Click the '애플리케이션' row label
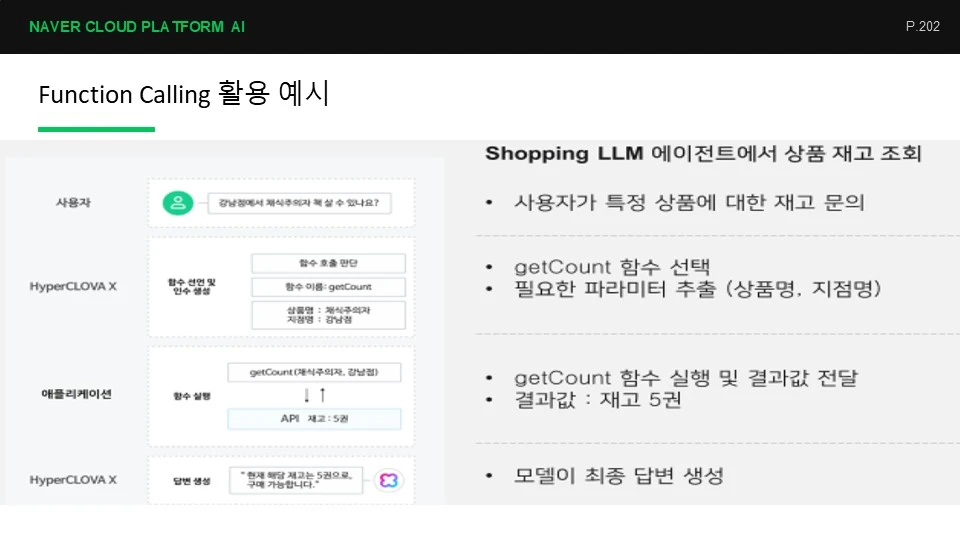The width and height of the screenshot is (960, 540). tap(76, 394)
